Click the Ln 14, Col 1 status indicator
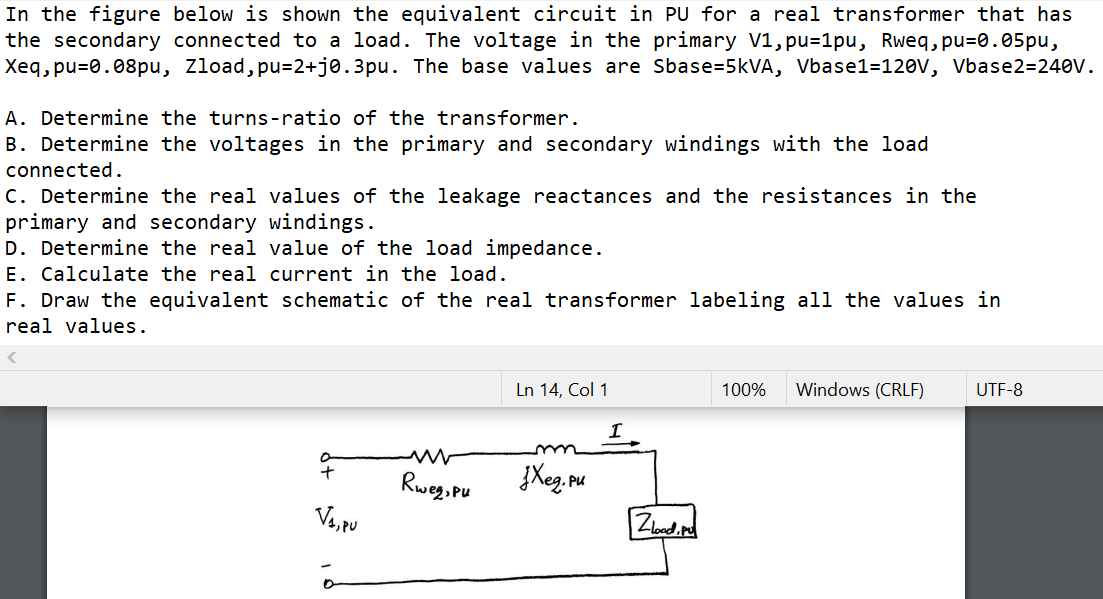Viewport: 1103px width, 599px height. click(x=560, y=389)
